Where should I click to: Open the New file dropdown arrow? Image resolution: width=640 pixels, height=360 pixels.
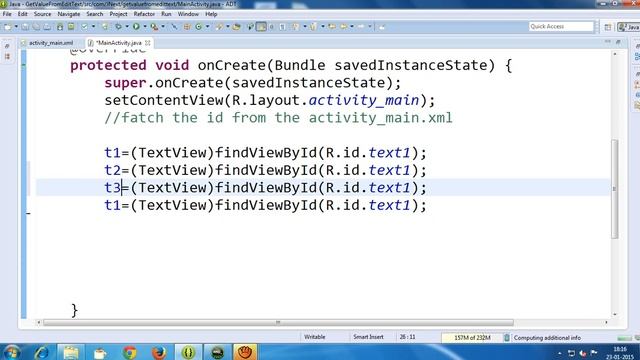[x=16, y=27]
